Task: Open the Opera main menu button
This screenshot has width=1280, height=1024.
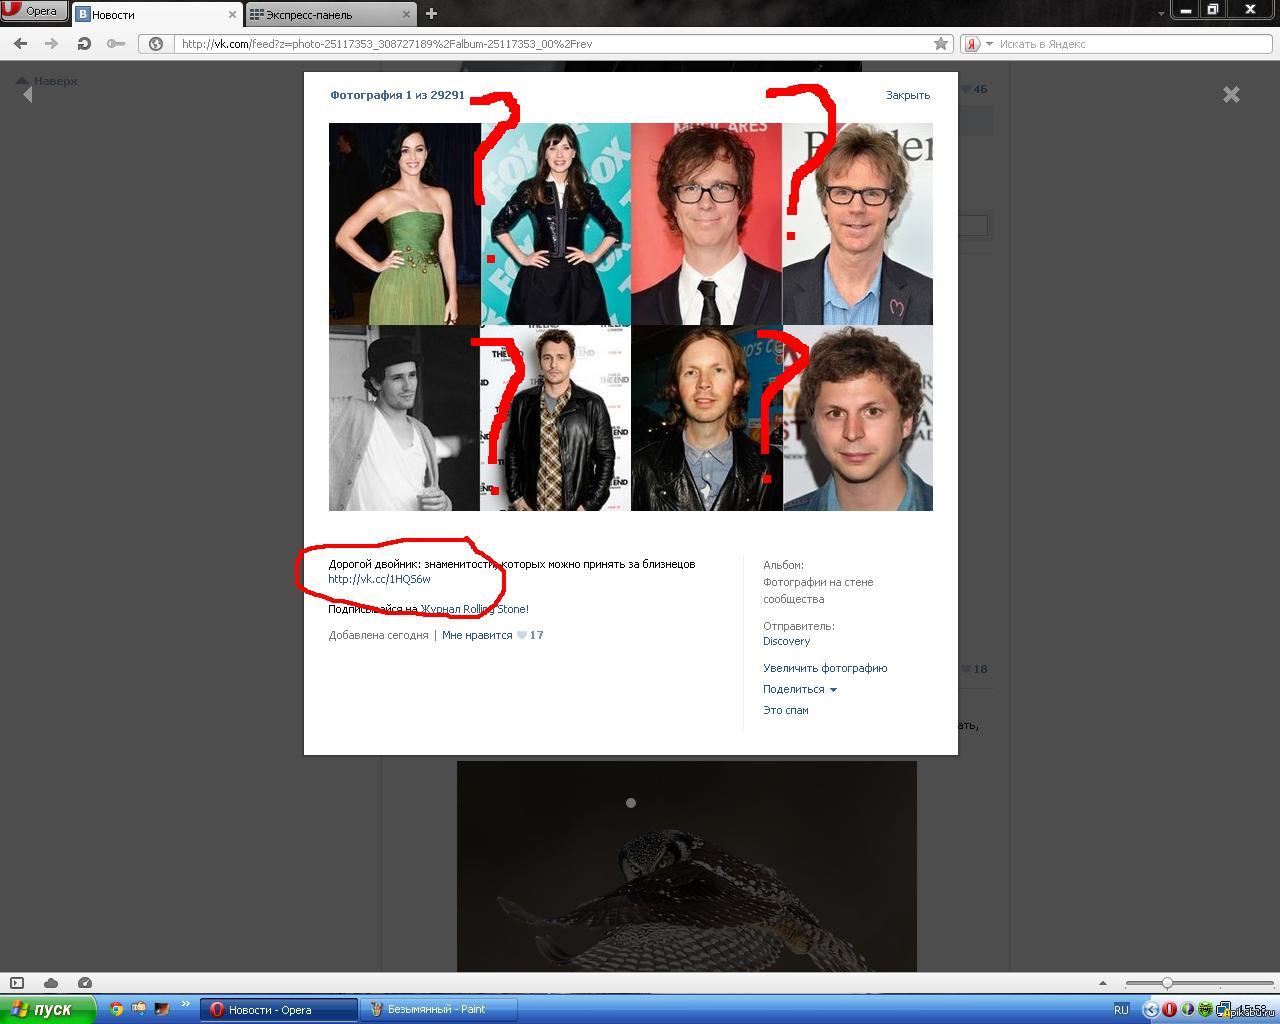Action: (34, 11)
